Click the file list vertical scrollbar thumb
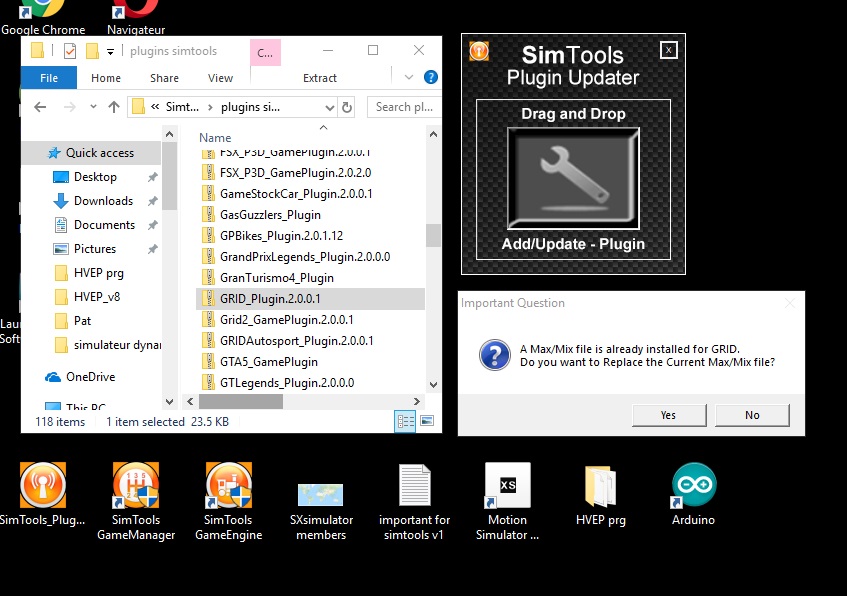847x596 pixels. tap(433, 235)
